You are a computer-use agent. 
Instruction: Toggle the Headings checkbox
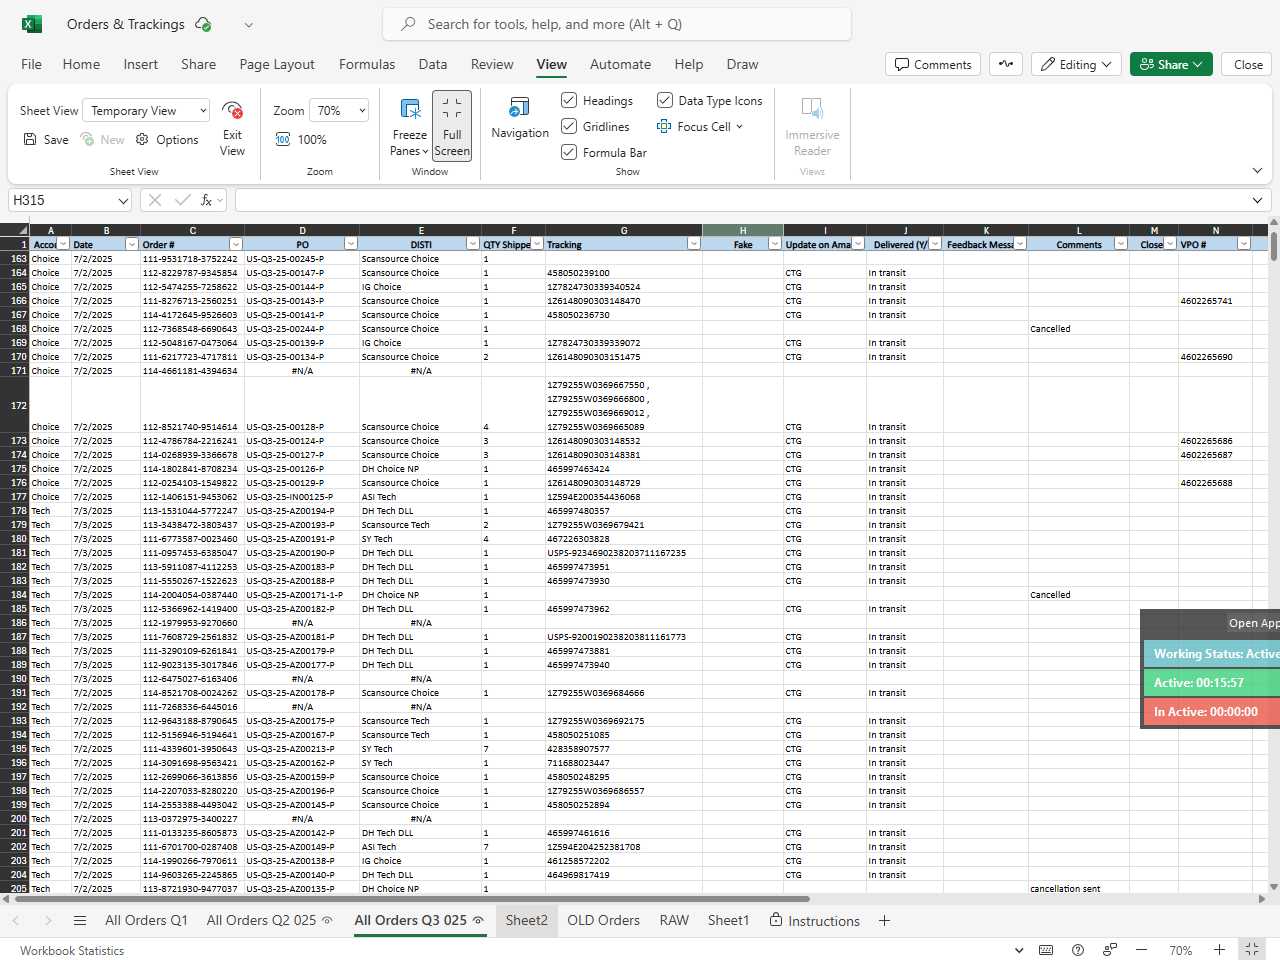(569, 100)
